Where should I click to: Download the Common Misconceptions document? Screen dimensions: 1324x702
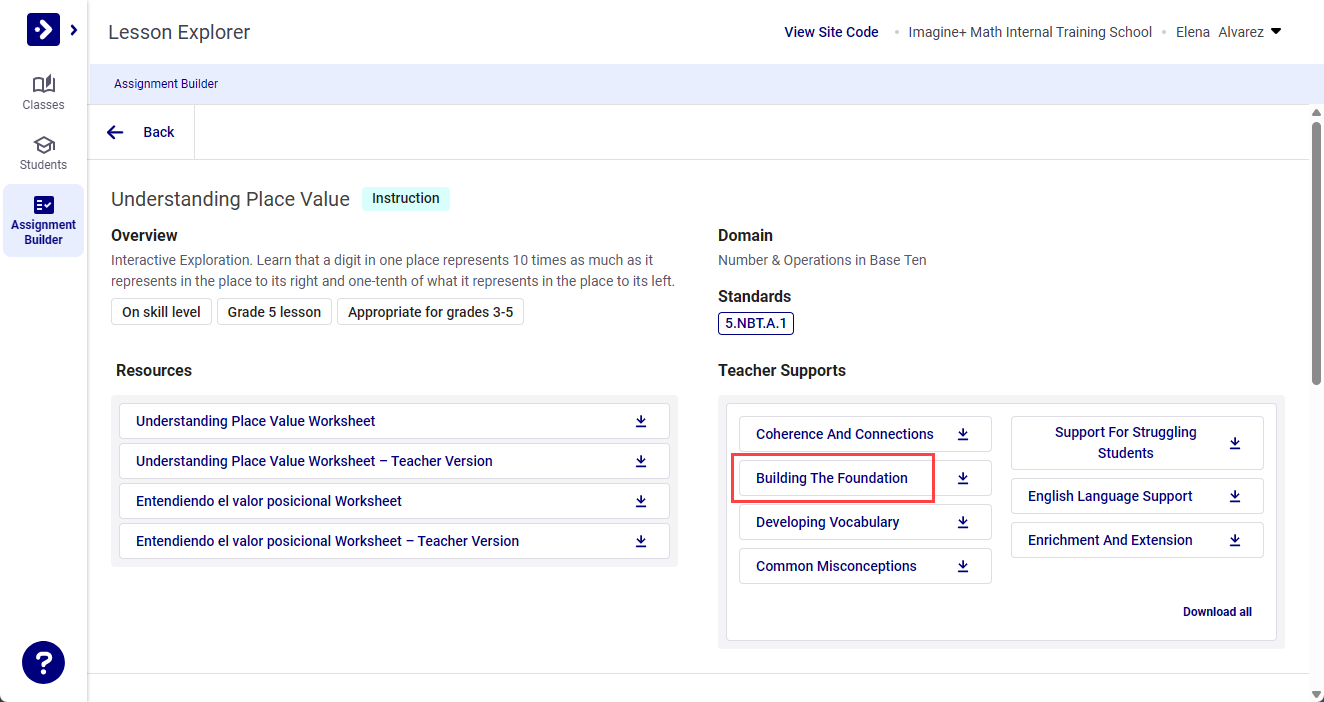point(963,566)
